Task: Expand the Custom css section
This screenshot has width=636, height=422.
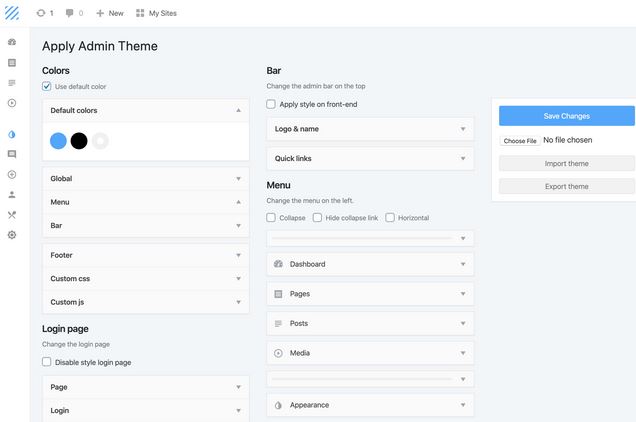Action: [146, 278]
